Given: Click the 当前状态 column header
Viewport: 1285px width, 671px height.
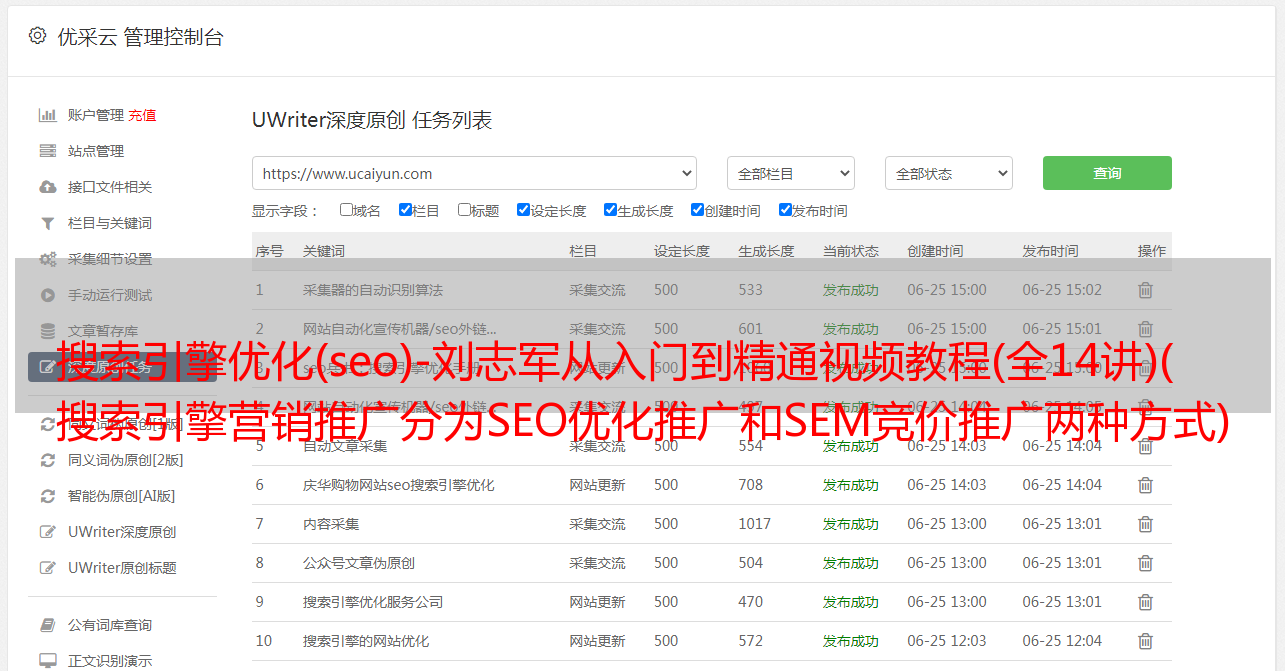Looking at the screenshot, I should click(x=851, y=251).
